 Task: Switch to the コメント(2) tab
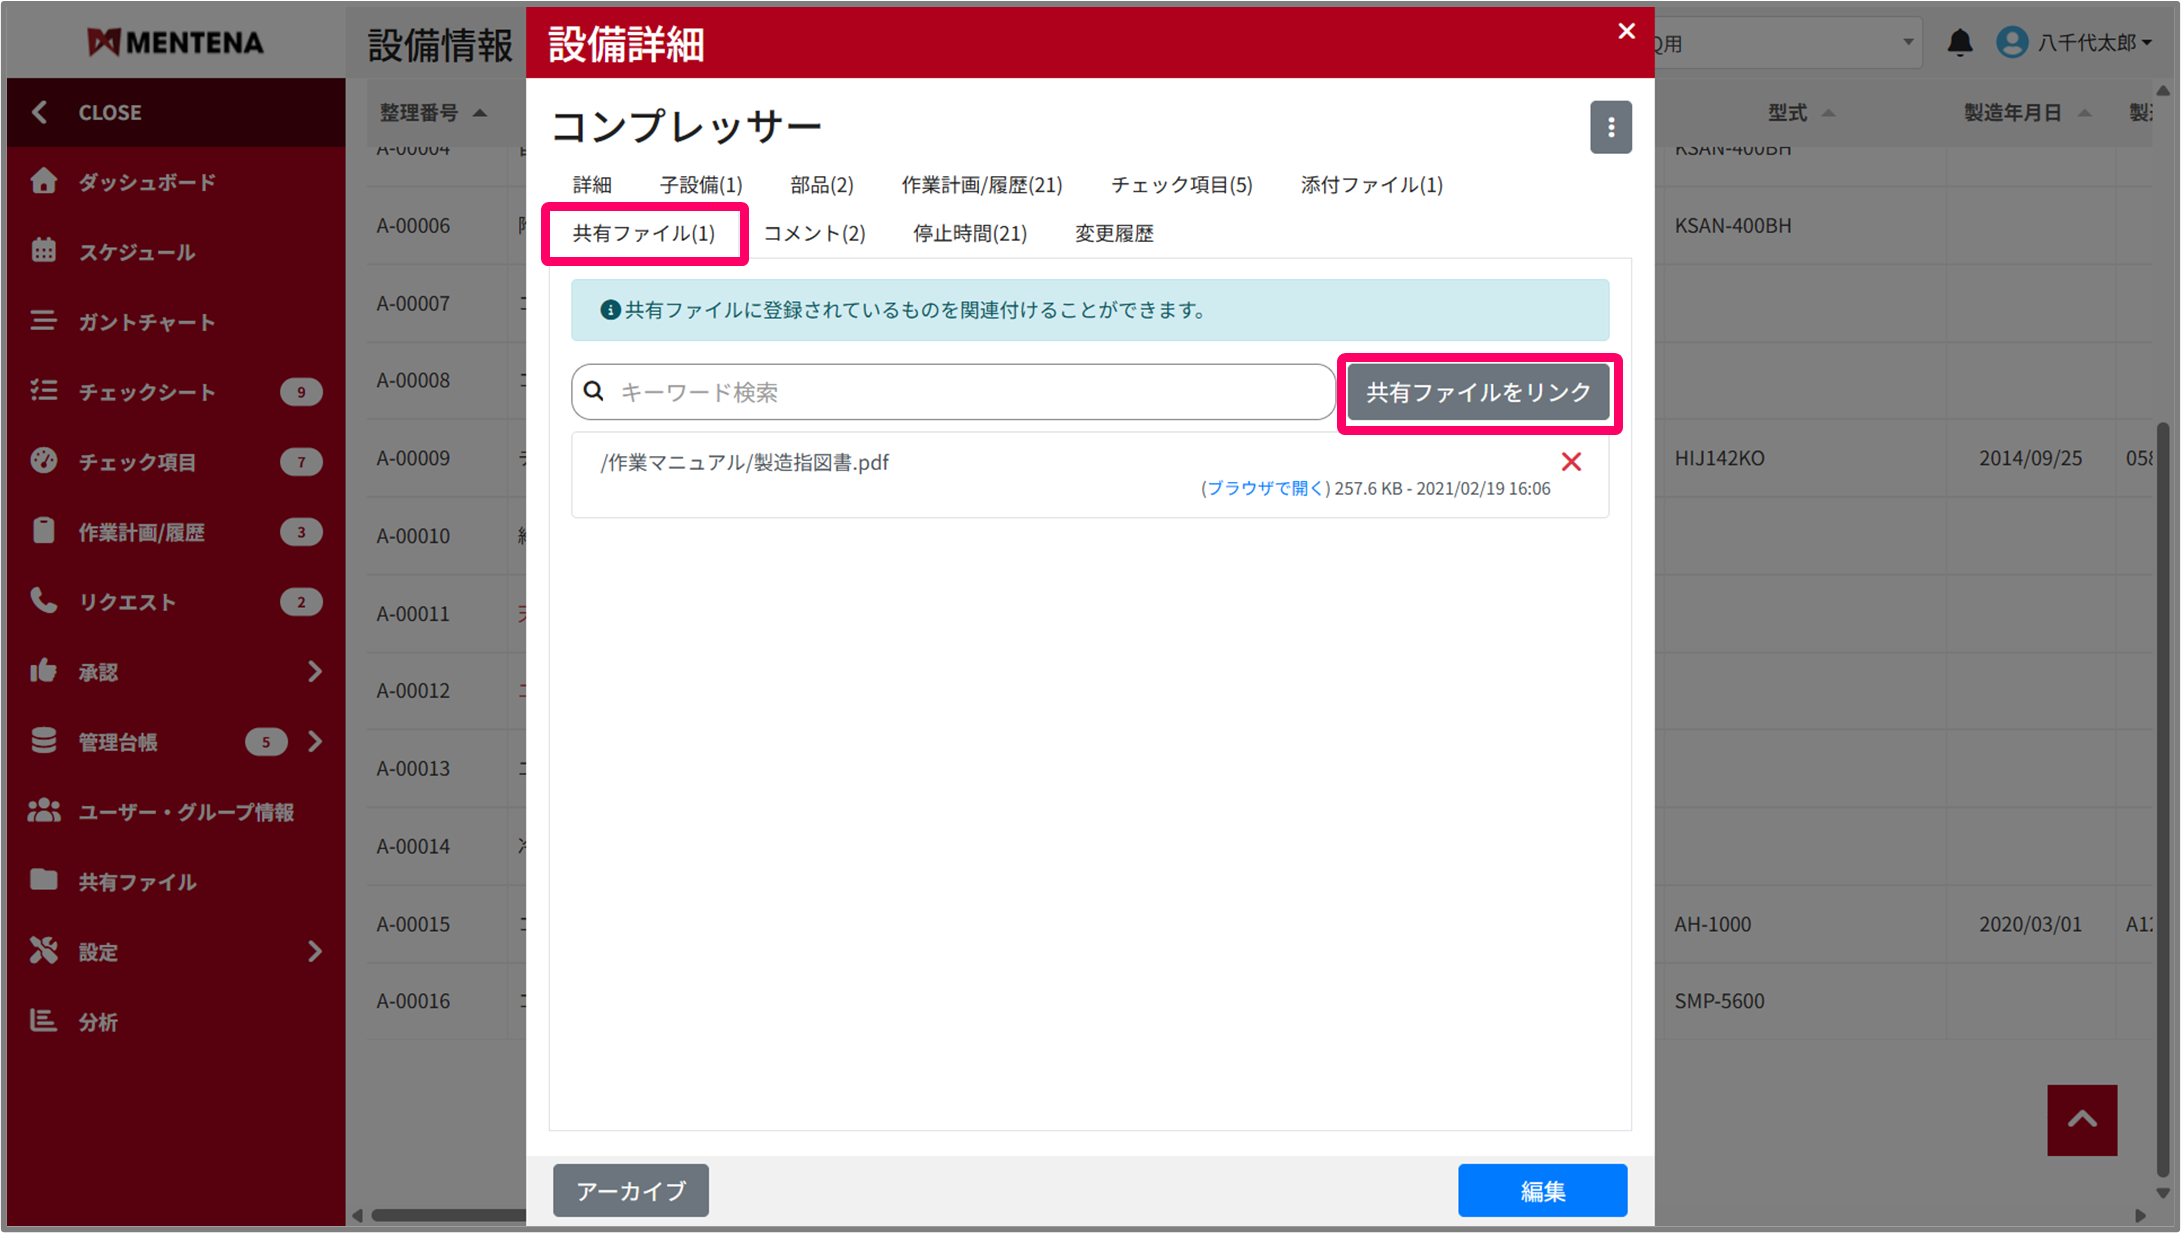(814, 233)
